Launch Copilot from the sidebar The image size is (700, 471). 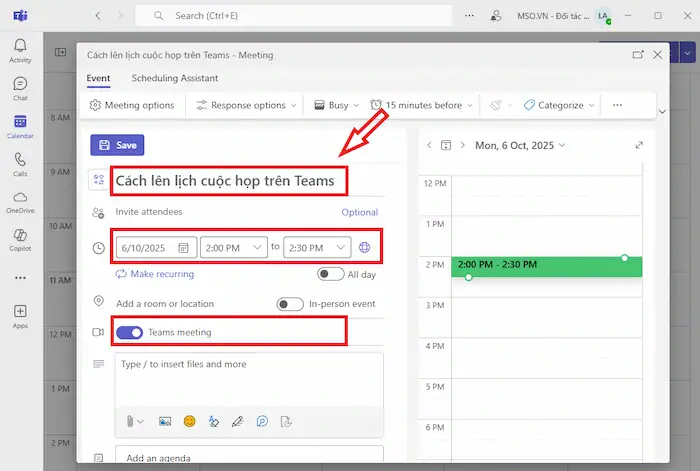click(x=20, y=239)
